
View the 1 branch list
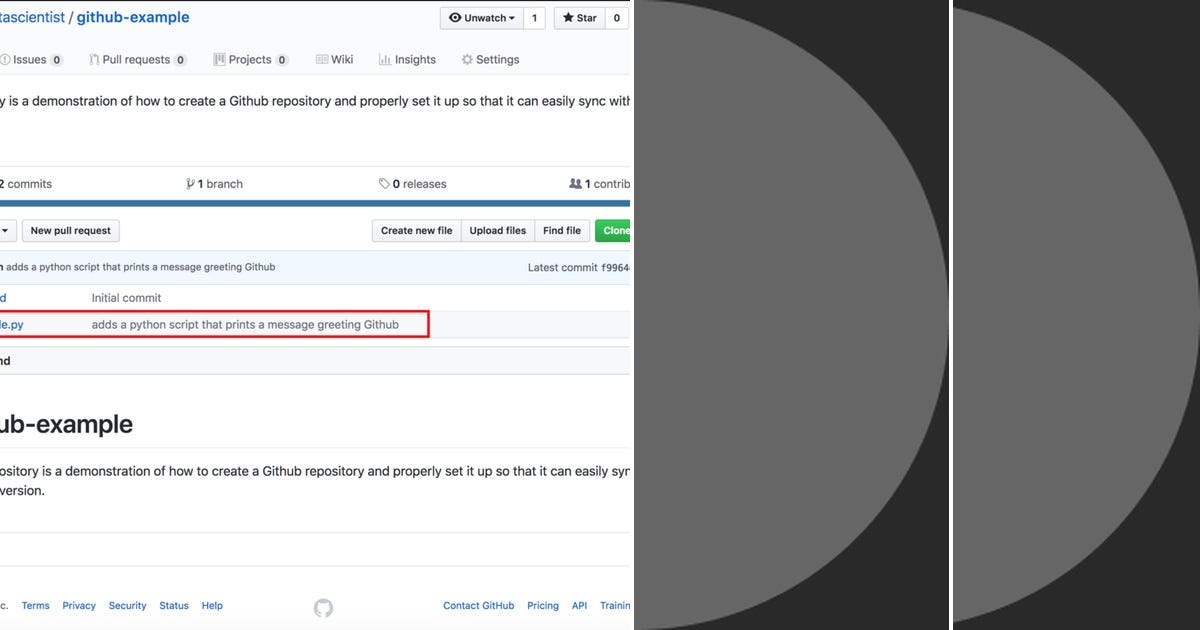[x=214, y=184]
